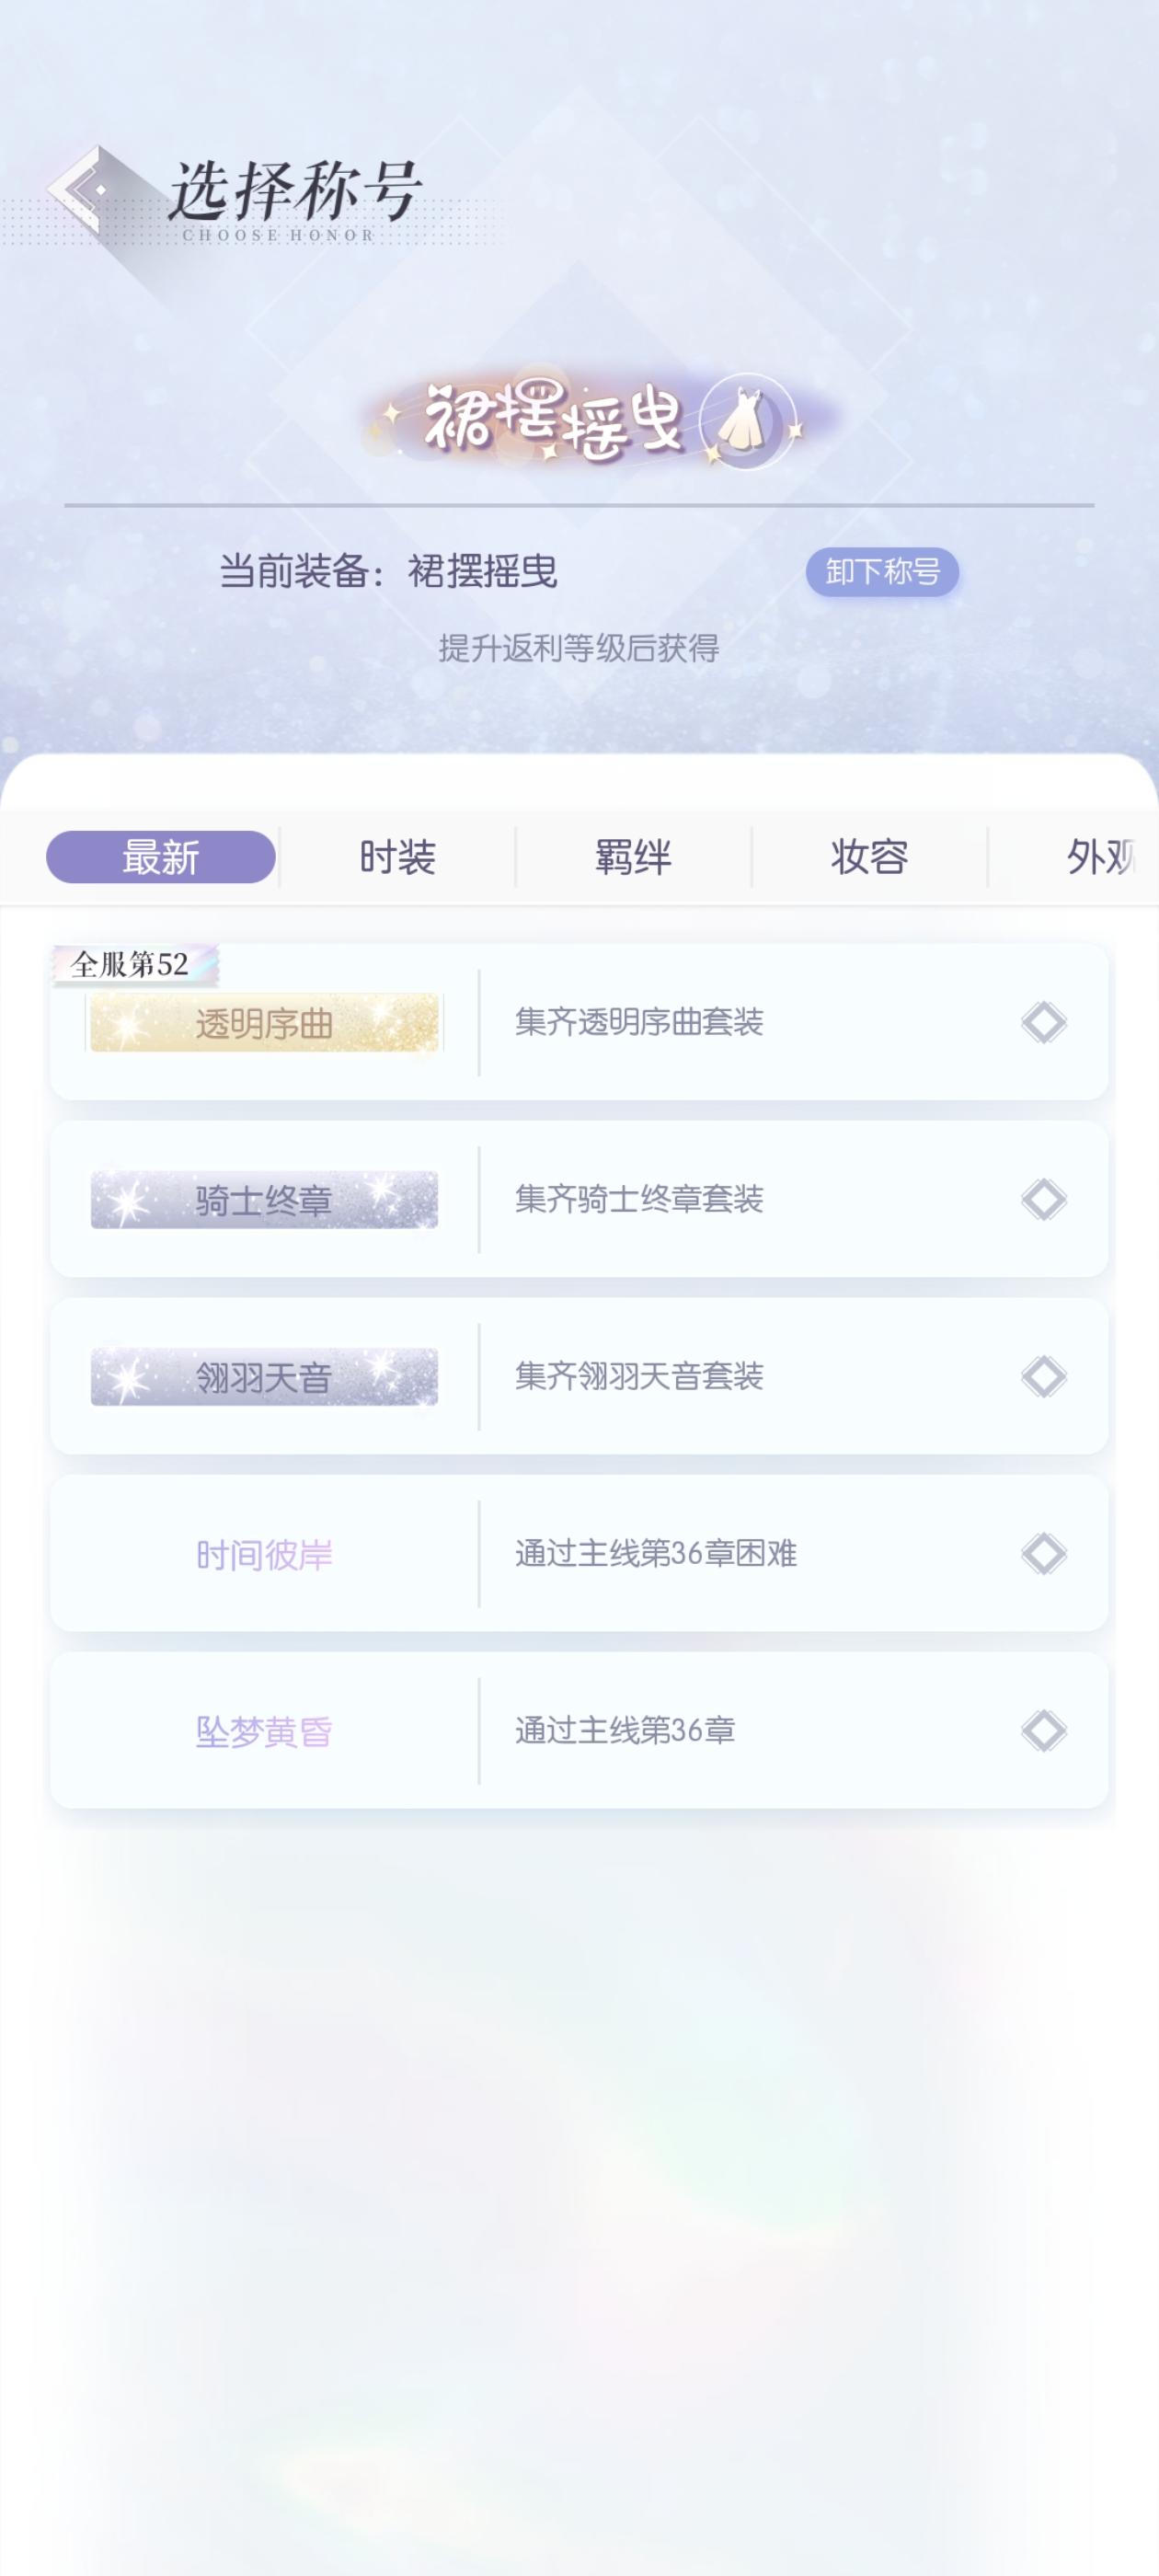
Task: Select the diamond toggle for 翎羽天音
Action: coord(1043,1376)
